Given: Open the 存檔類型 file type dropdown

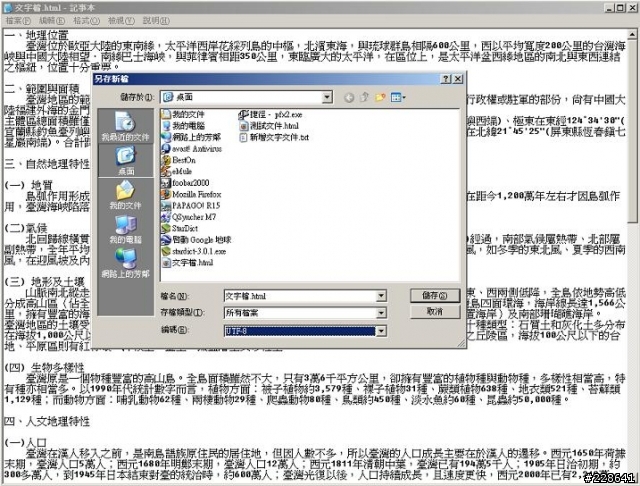Looking at the screenshot, I should click(381, 313).
